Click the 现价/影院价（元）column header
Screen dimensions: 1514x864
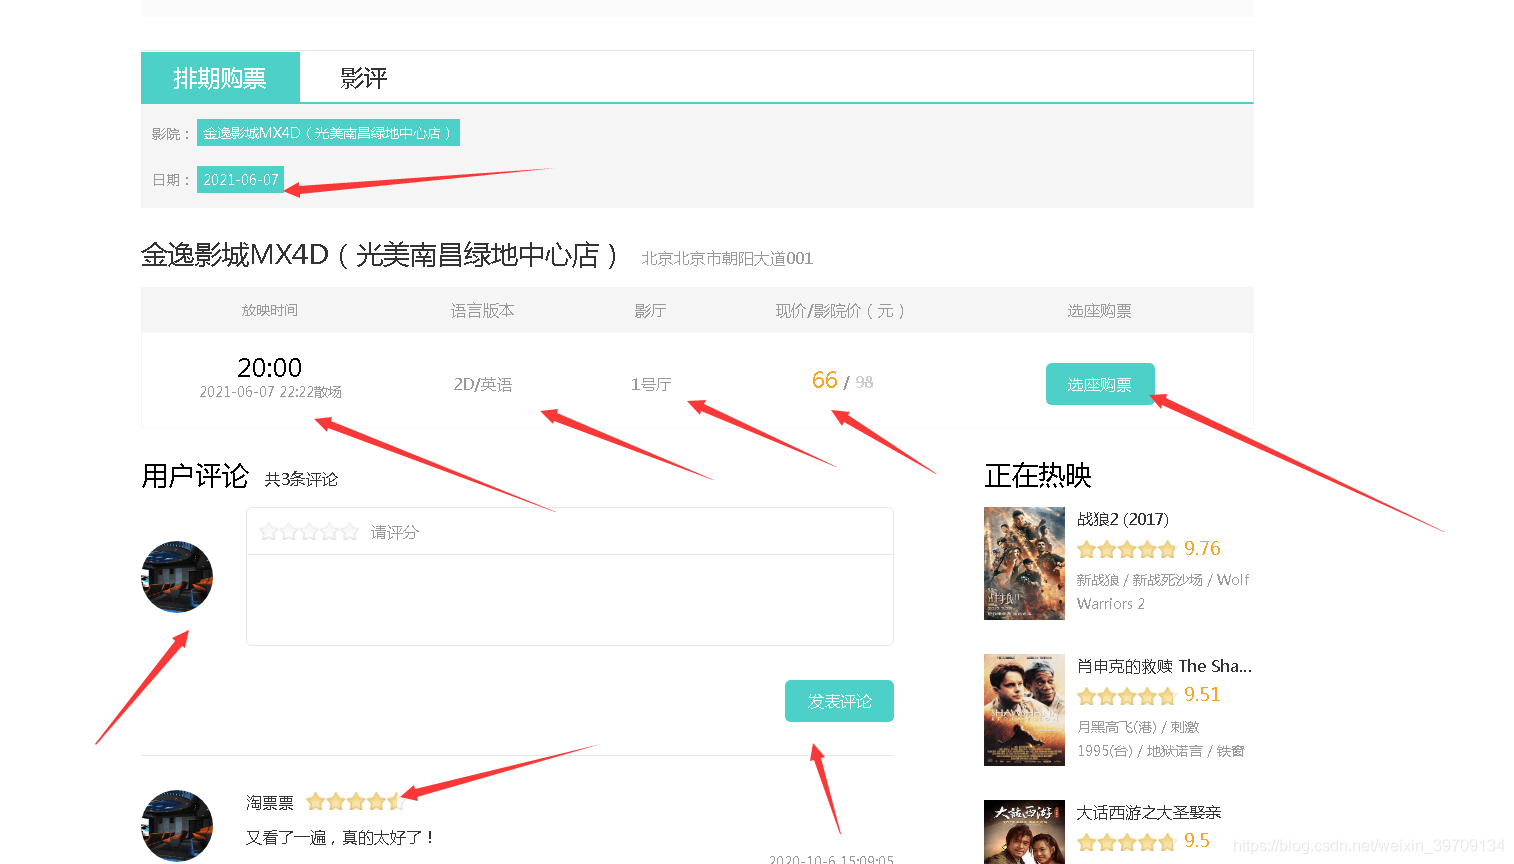840,311
